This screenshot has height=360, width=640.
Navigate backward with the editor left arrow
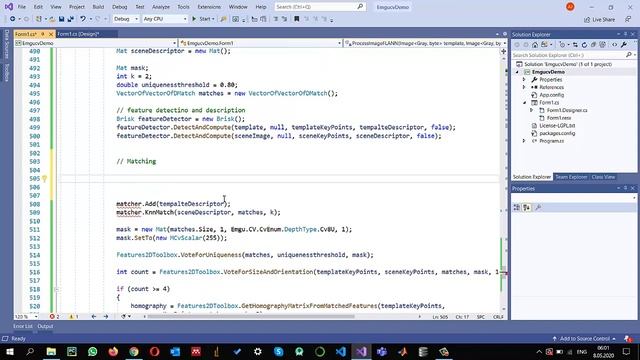tap(94, 317)
